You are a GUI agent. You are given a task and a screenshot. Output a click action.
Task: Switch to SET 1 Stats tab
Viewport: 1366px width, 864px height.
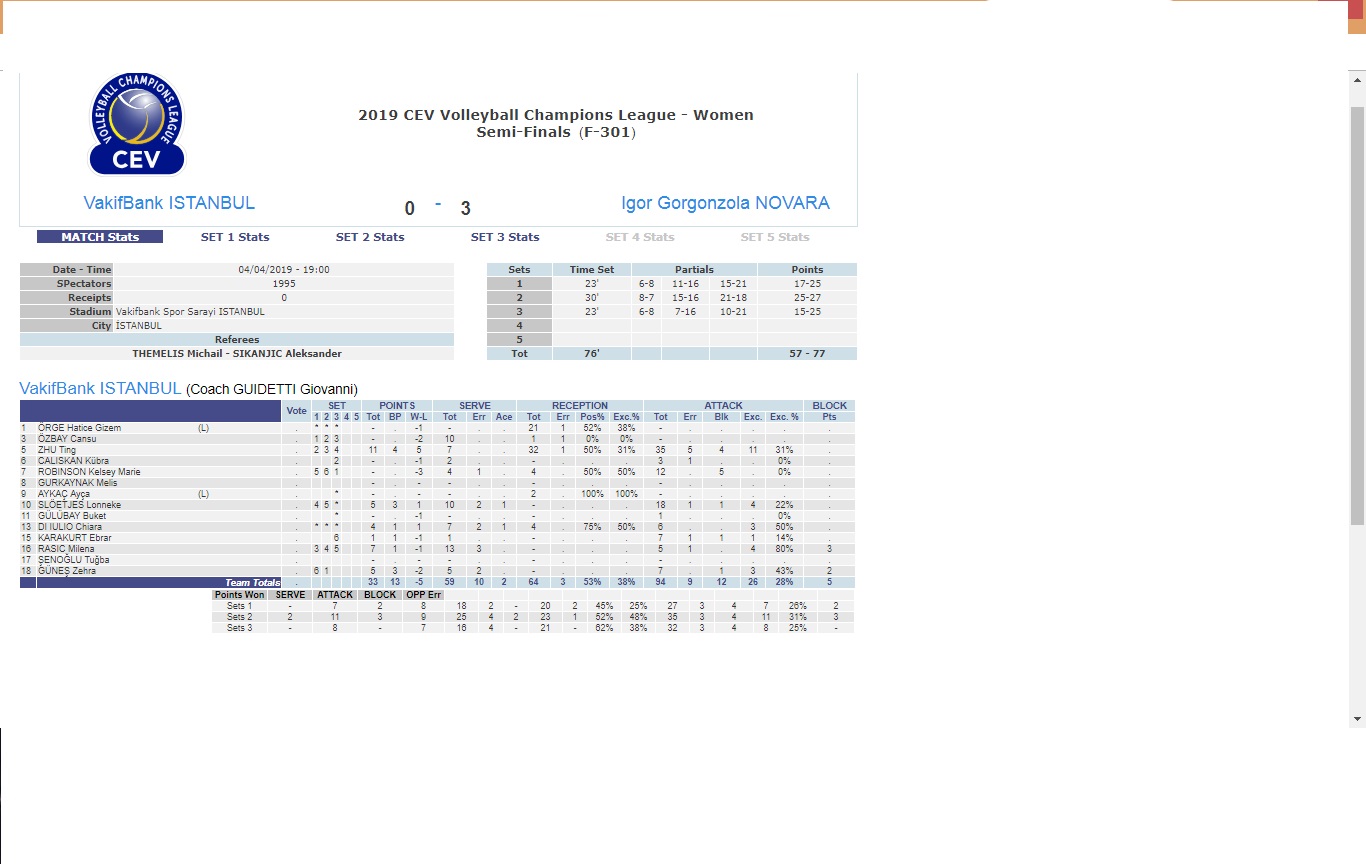click(x=235, y=237)
